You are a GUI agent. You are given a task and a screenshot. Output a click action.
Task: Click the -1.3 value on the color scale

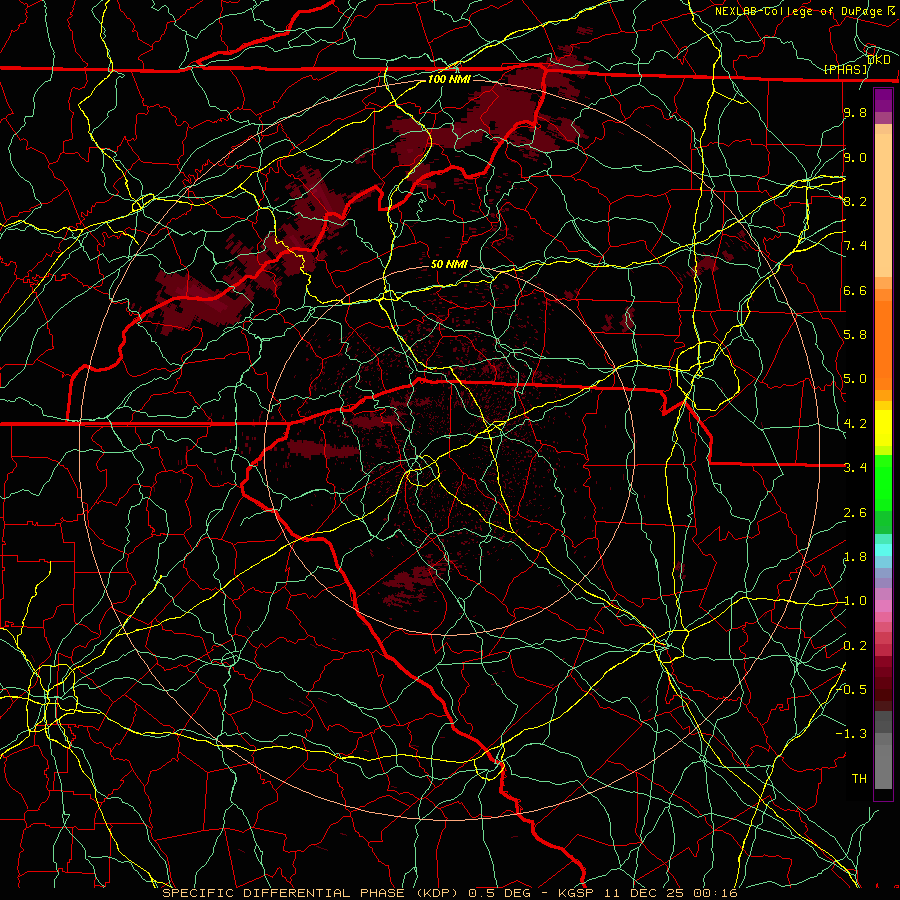pos(852,734)
